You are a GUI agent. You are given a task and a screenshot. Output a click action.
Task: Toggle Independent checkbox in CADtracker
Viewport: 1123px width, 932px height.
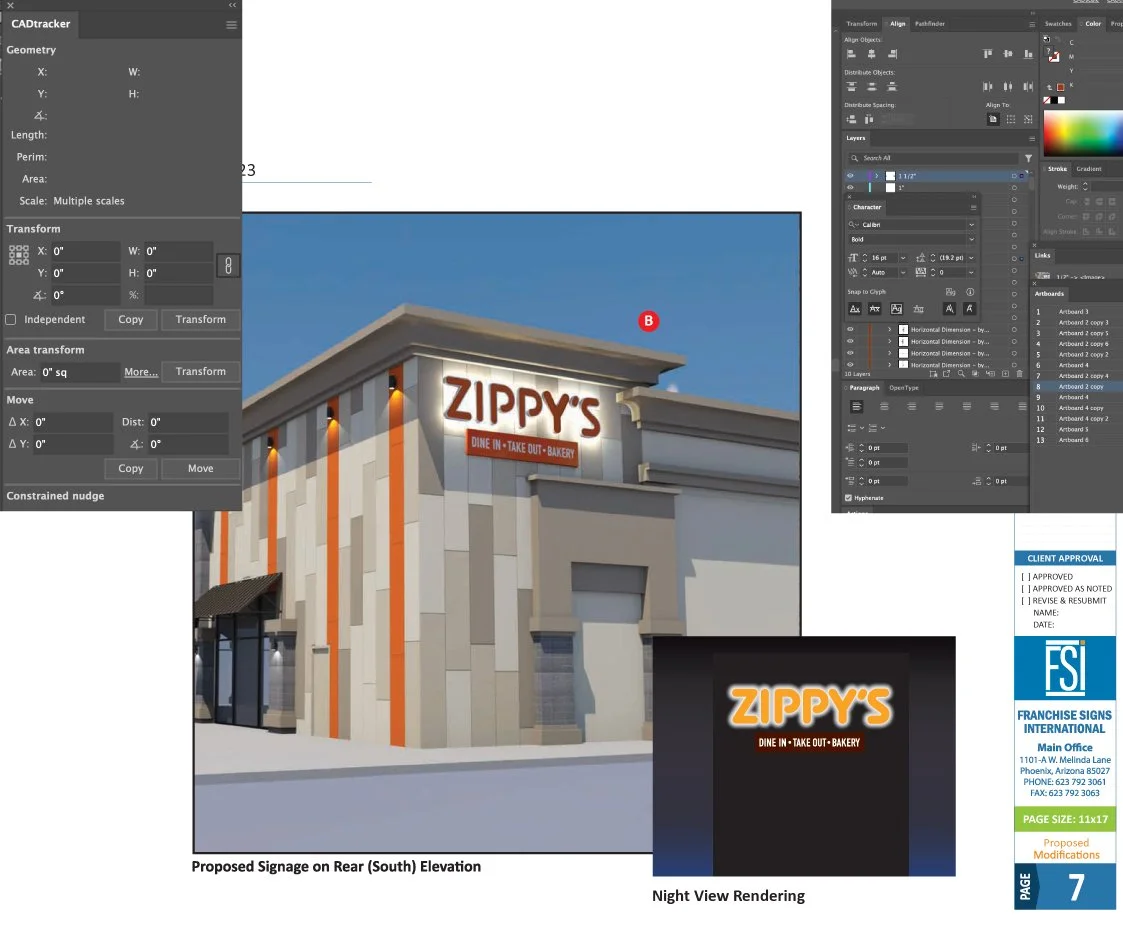(11, 320)
